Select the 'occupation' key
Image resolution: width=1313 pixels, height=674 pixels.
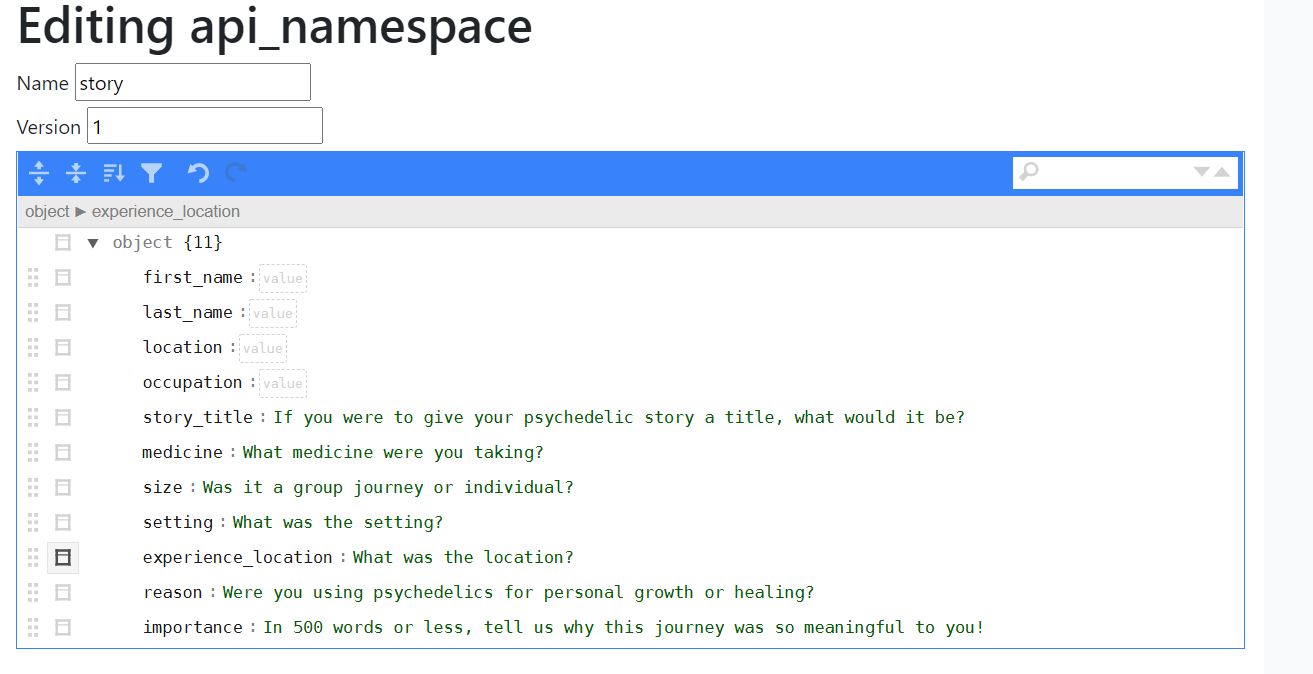point(193,382)
